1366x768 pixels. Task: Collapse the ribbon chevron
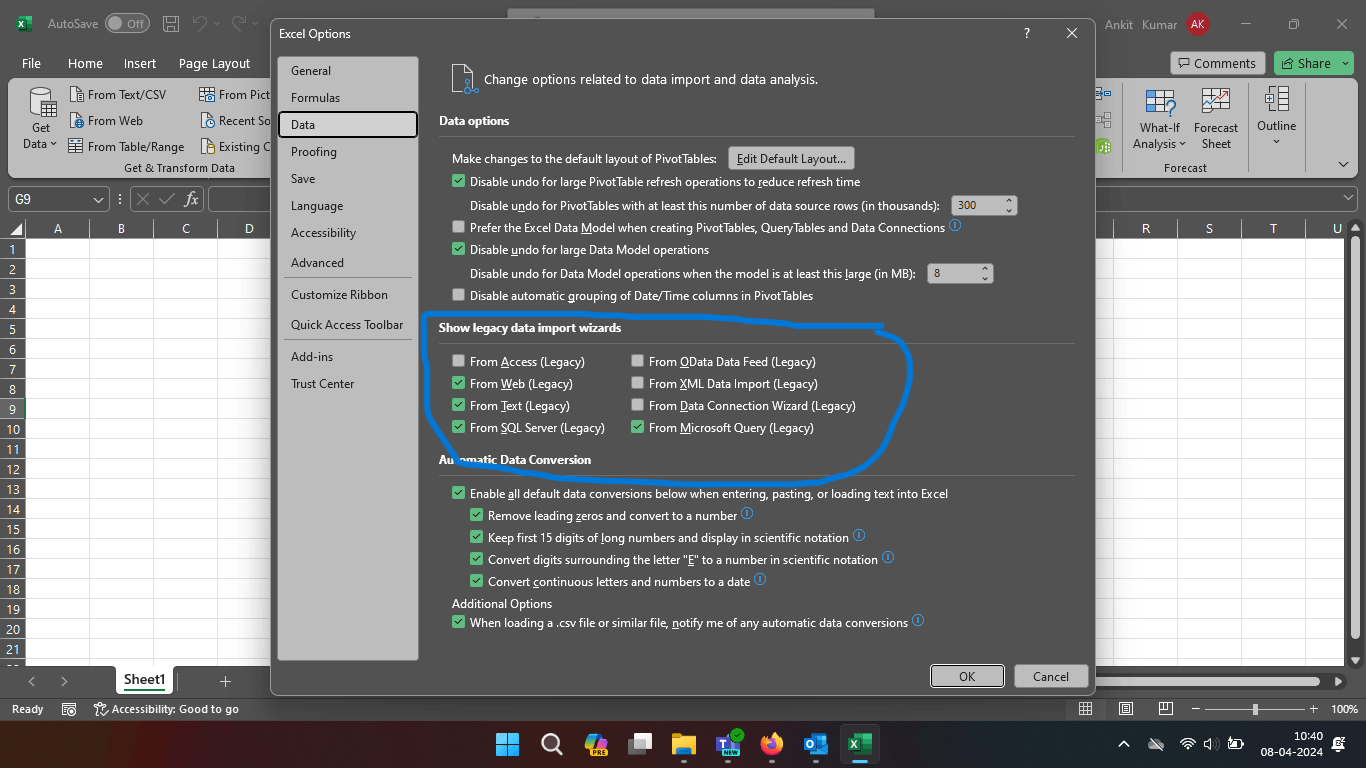pyautogui.click(x=1344, y=164)
